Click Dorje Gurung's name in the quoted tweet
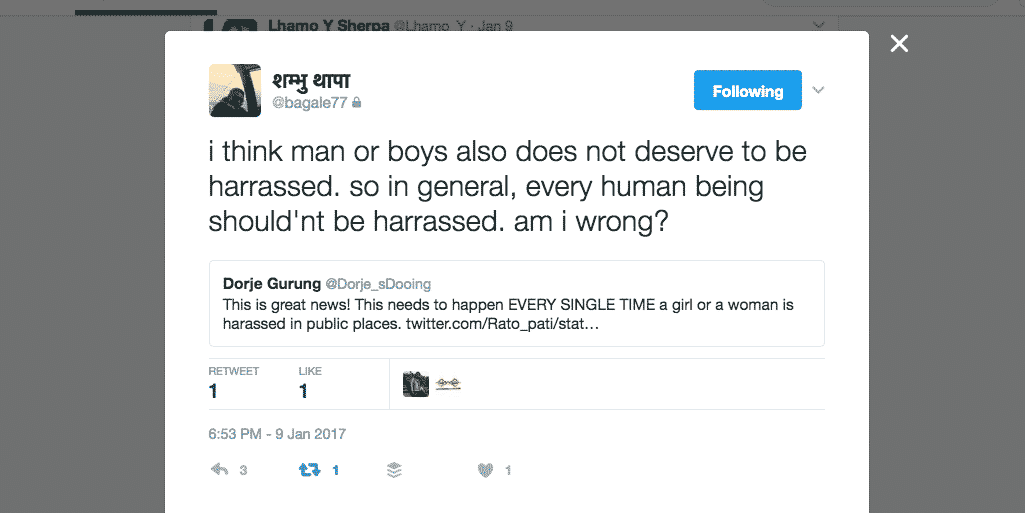Screen dimensions: 1025x513 [271, 283]
